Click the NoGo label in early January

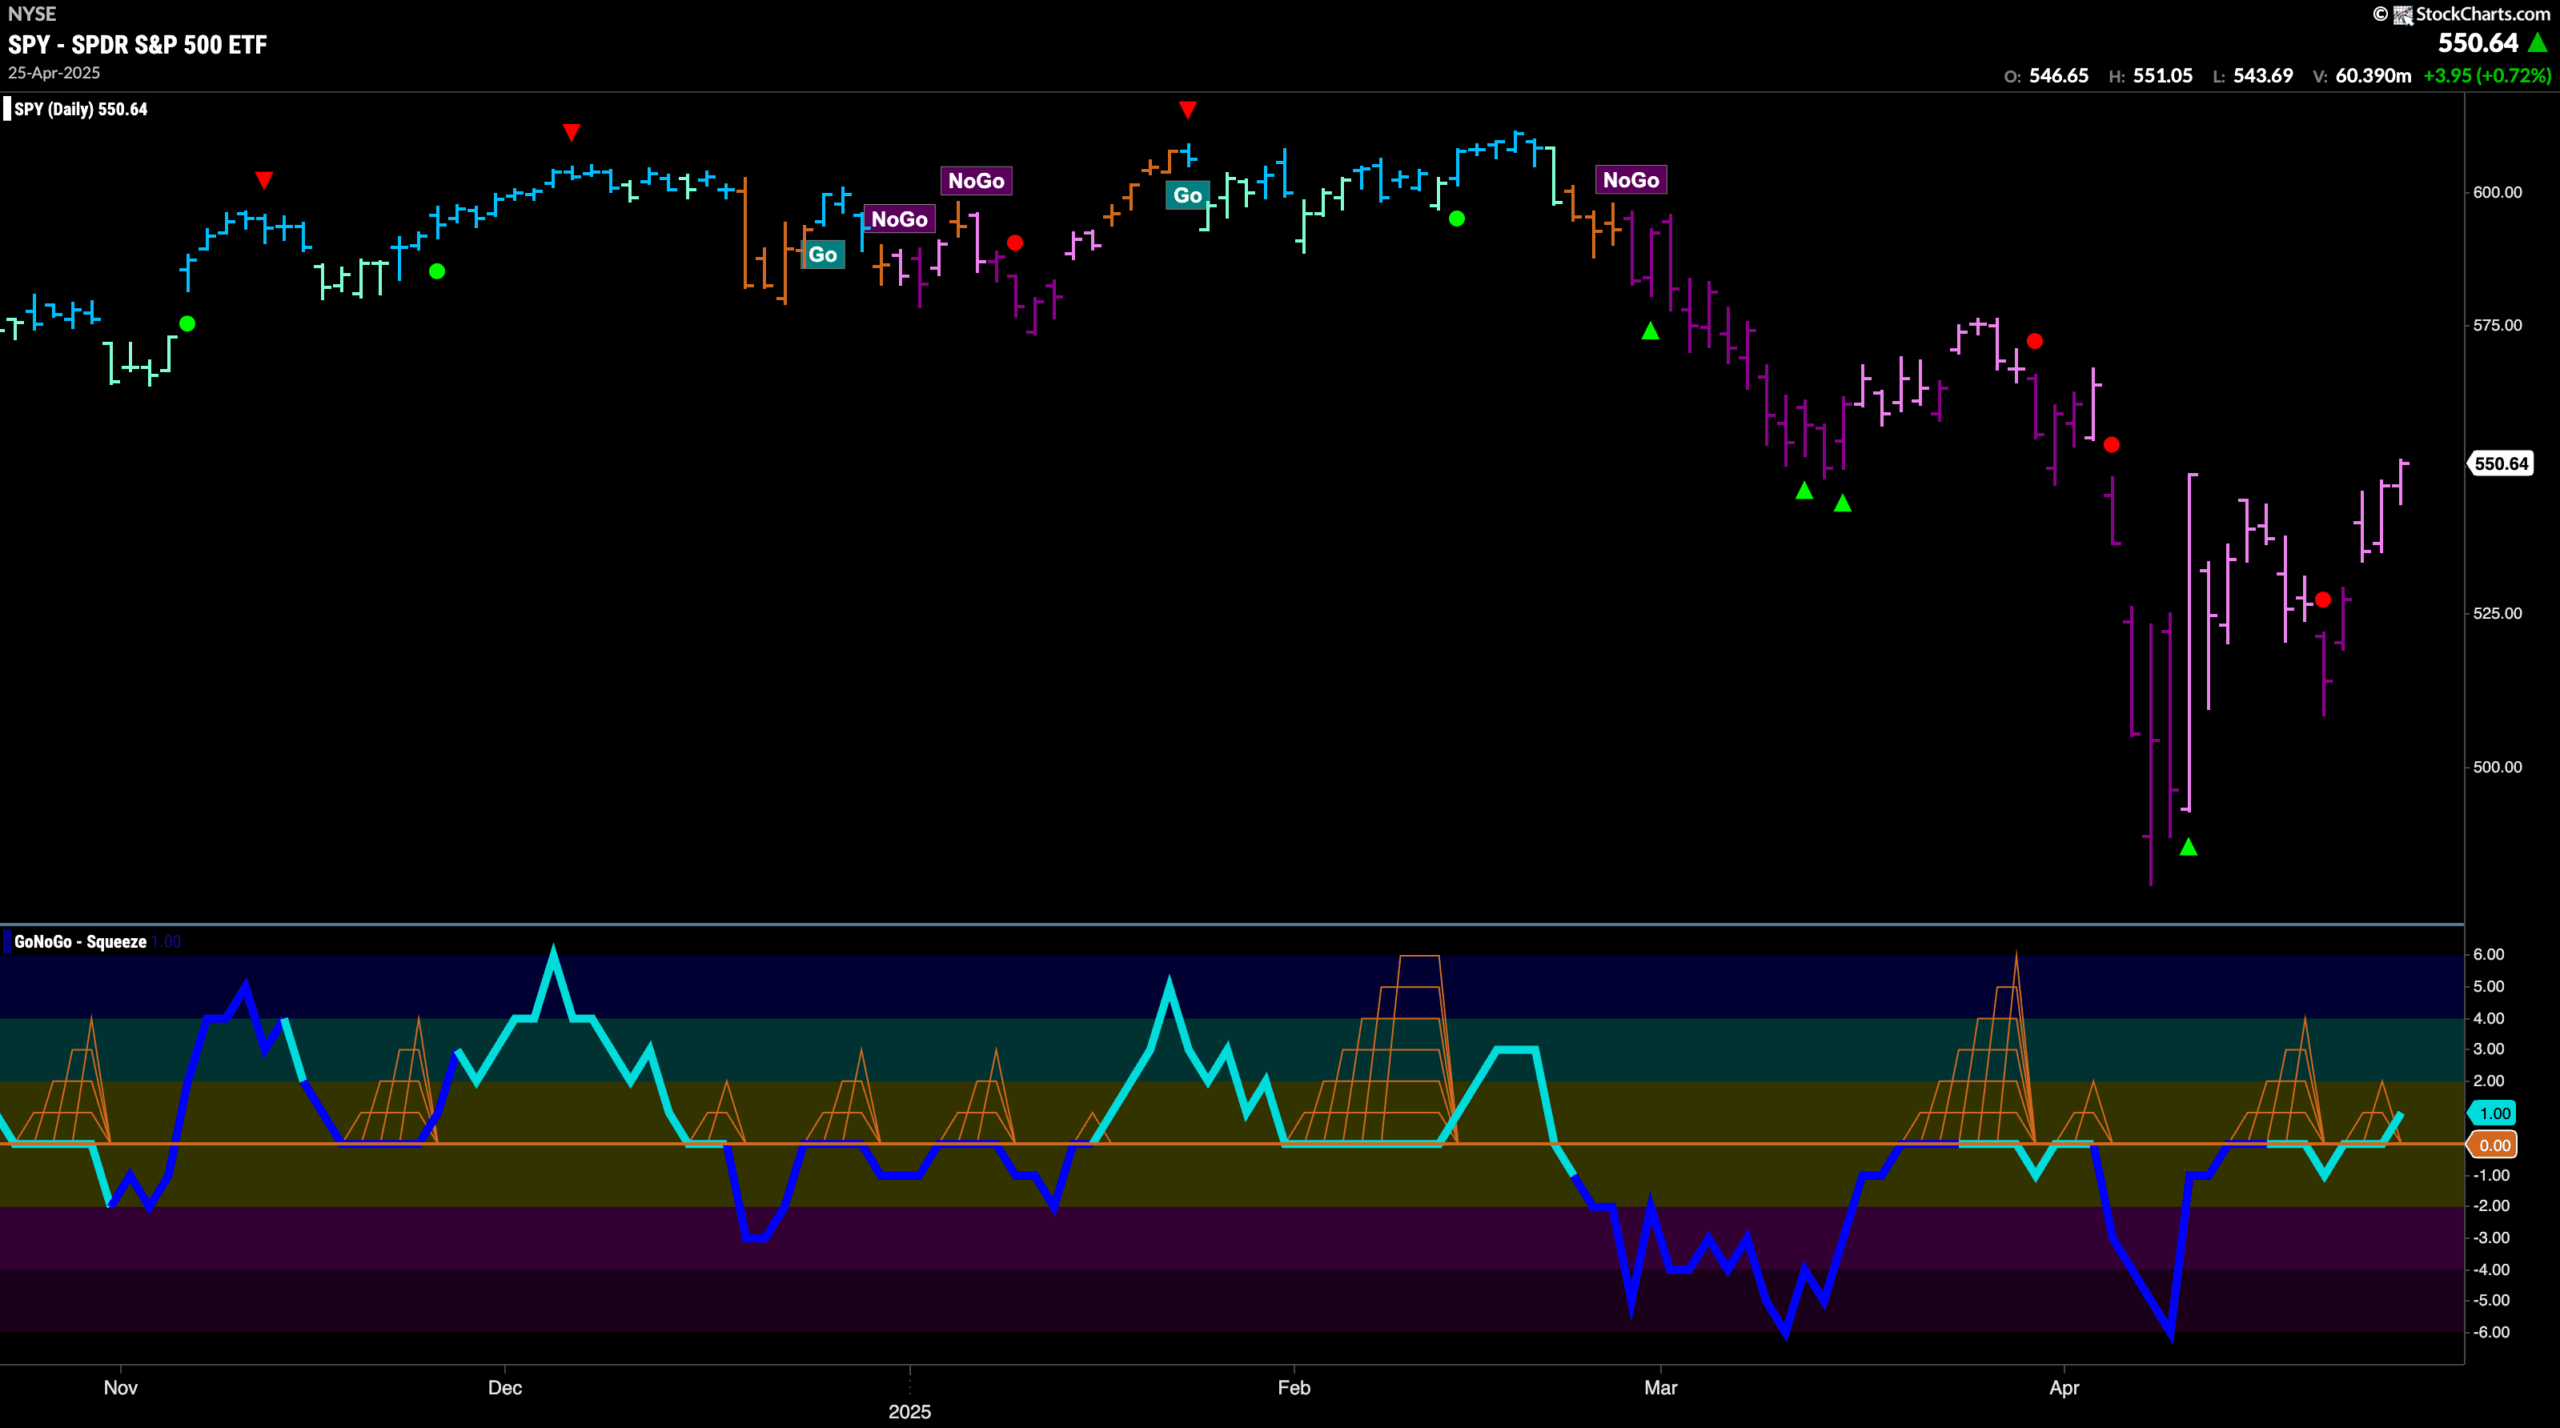pos(976,181)
